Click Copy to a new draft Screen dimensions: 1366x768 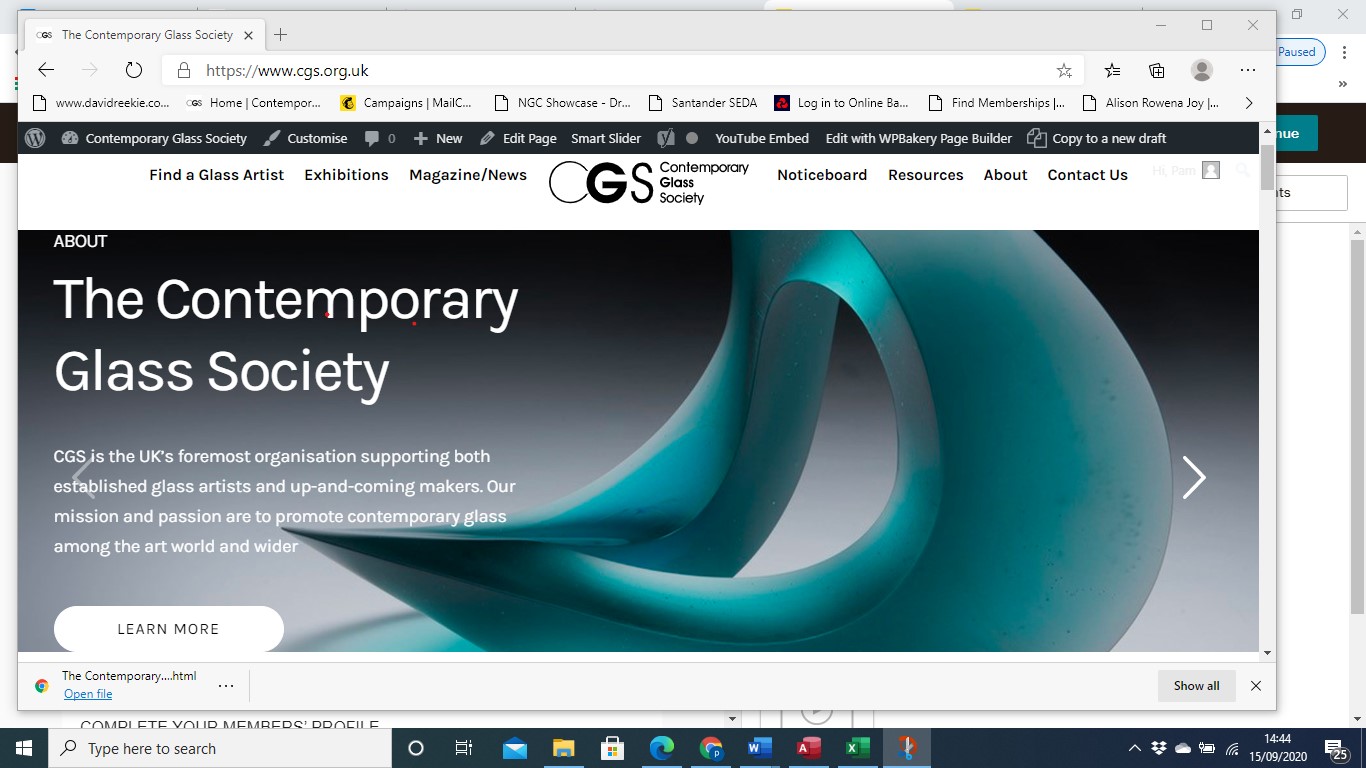[x=1097, y=138]
